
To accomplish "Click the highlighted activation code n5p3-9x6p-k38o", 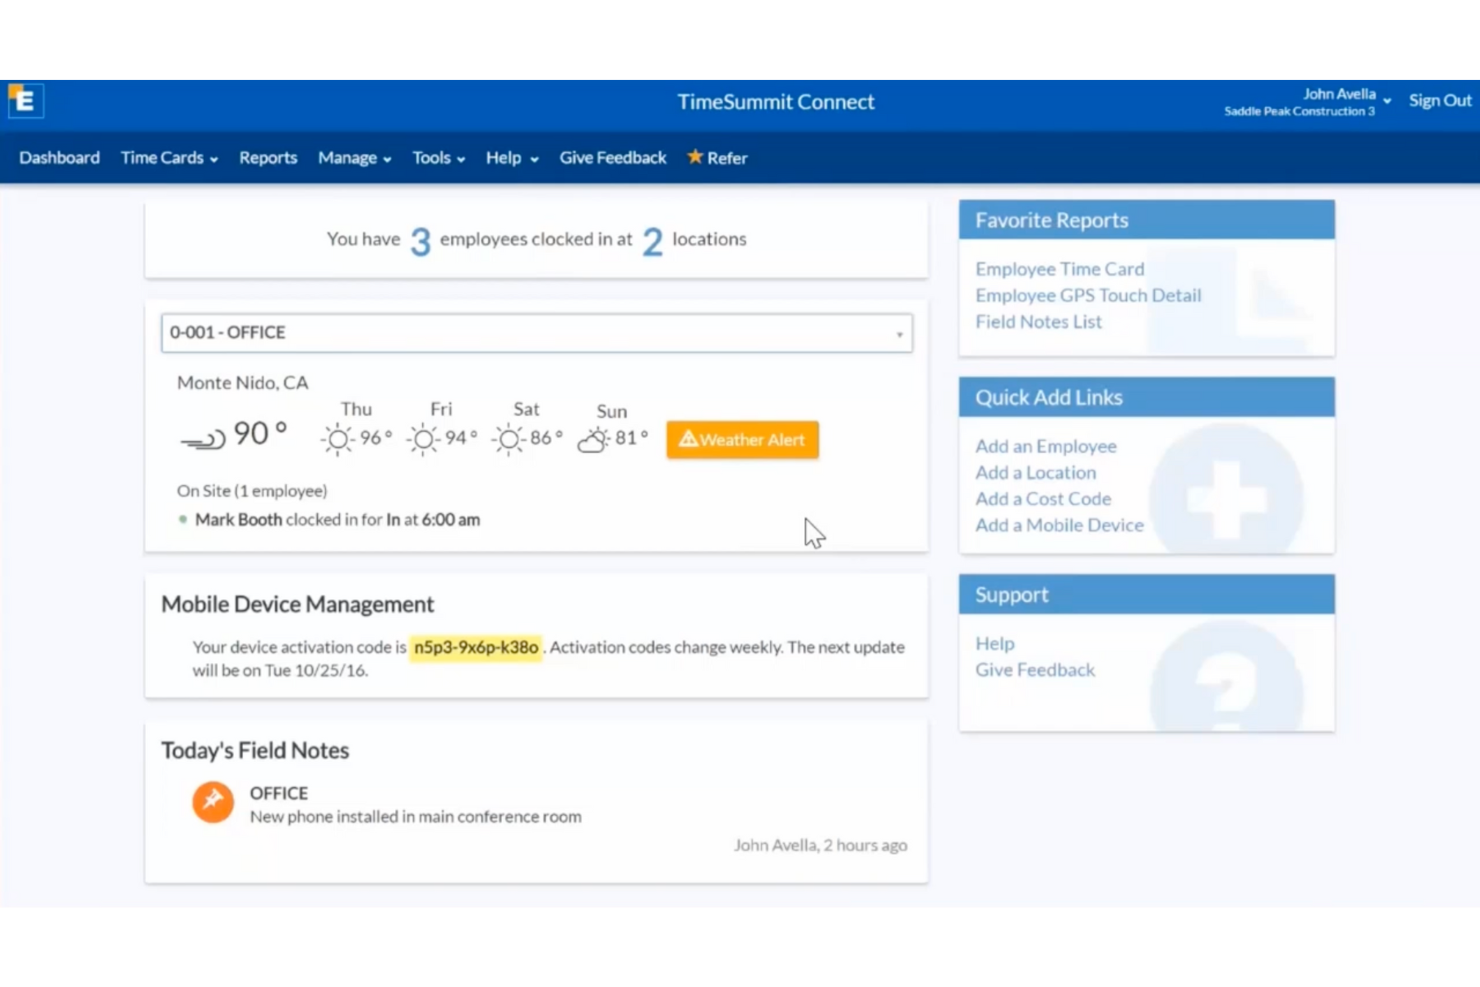I will coord(476,647).
